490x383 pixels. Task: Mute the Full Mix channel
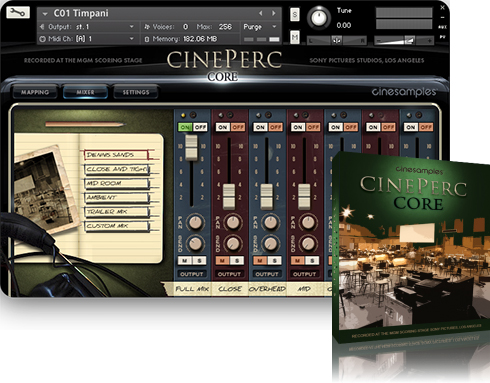185,261
